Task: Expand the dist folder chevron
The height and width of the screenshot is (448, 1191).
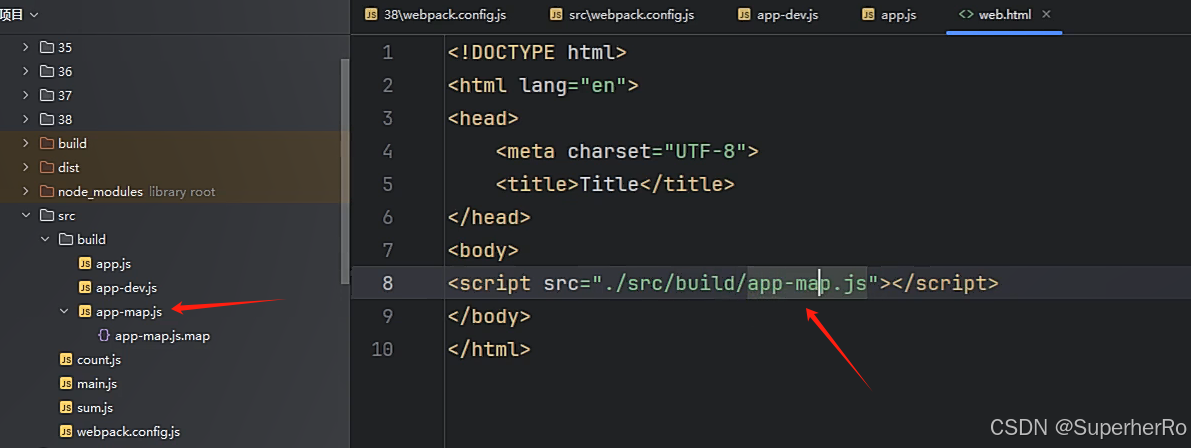Action: point(26,168)
